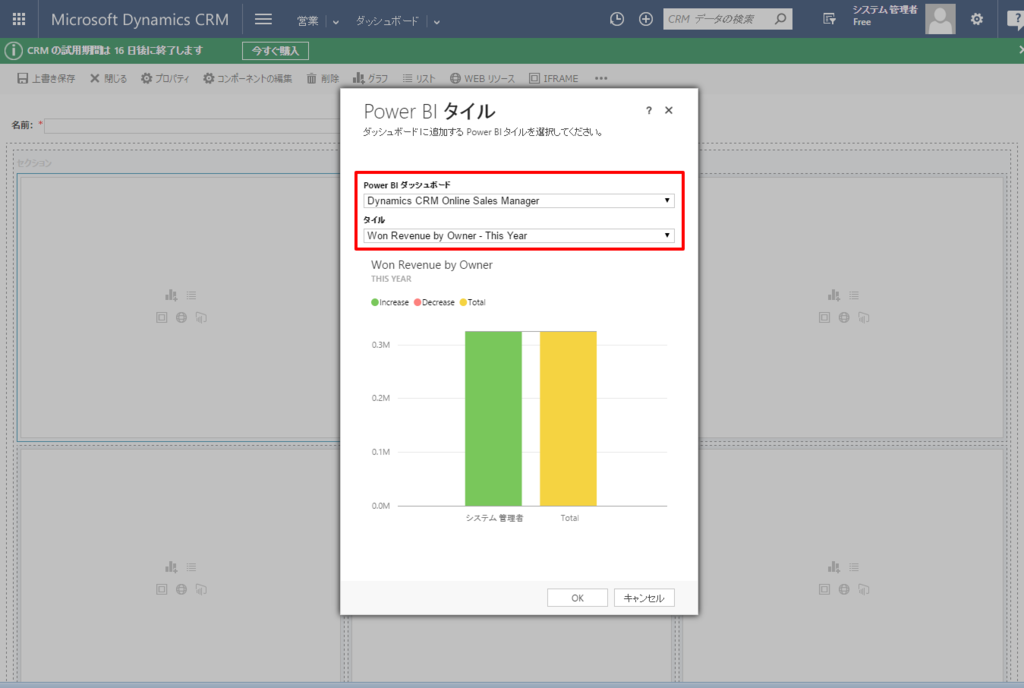1024x688 pixels.
Task: Open the app launcher grid
Action: pos(19,20)
